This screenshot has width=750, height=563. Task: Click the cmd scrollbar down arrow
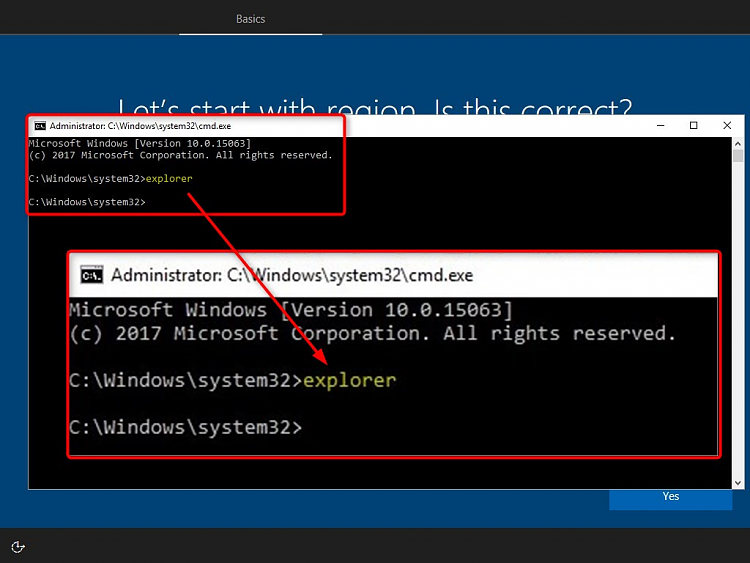738,483
